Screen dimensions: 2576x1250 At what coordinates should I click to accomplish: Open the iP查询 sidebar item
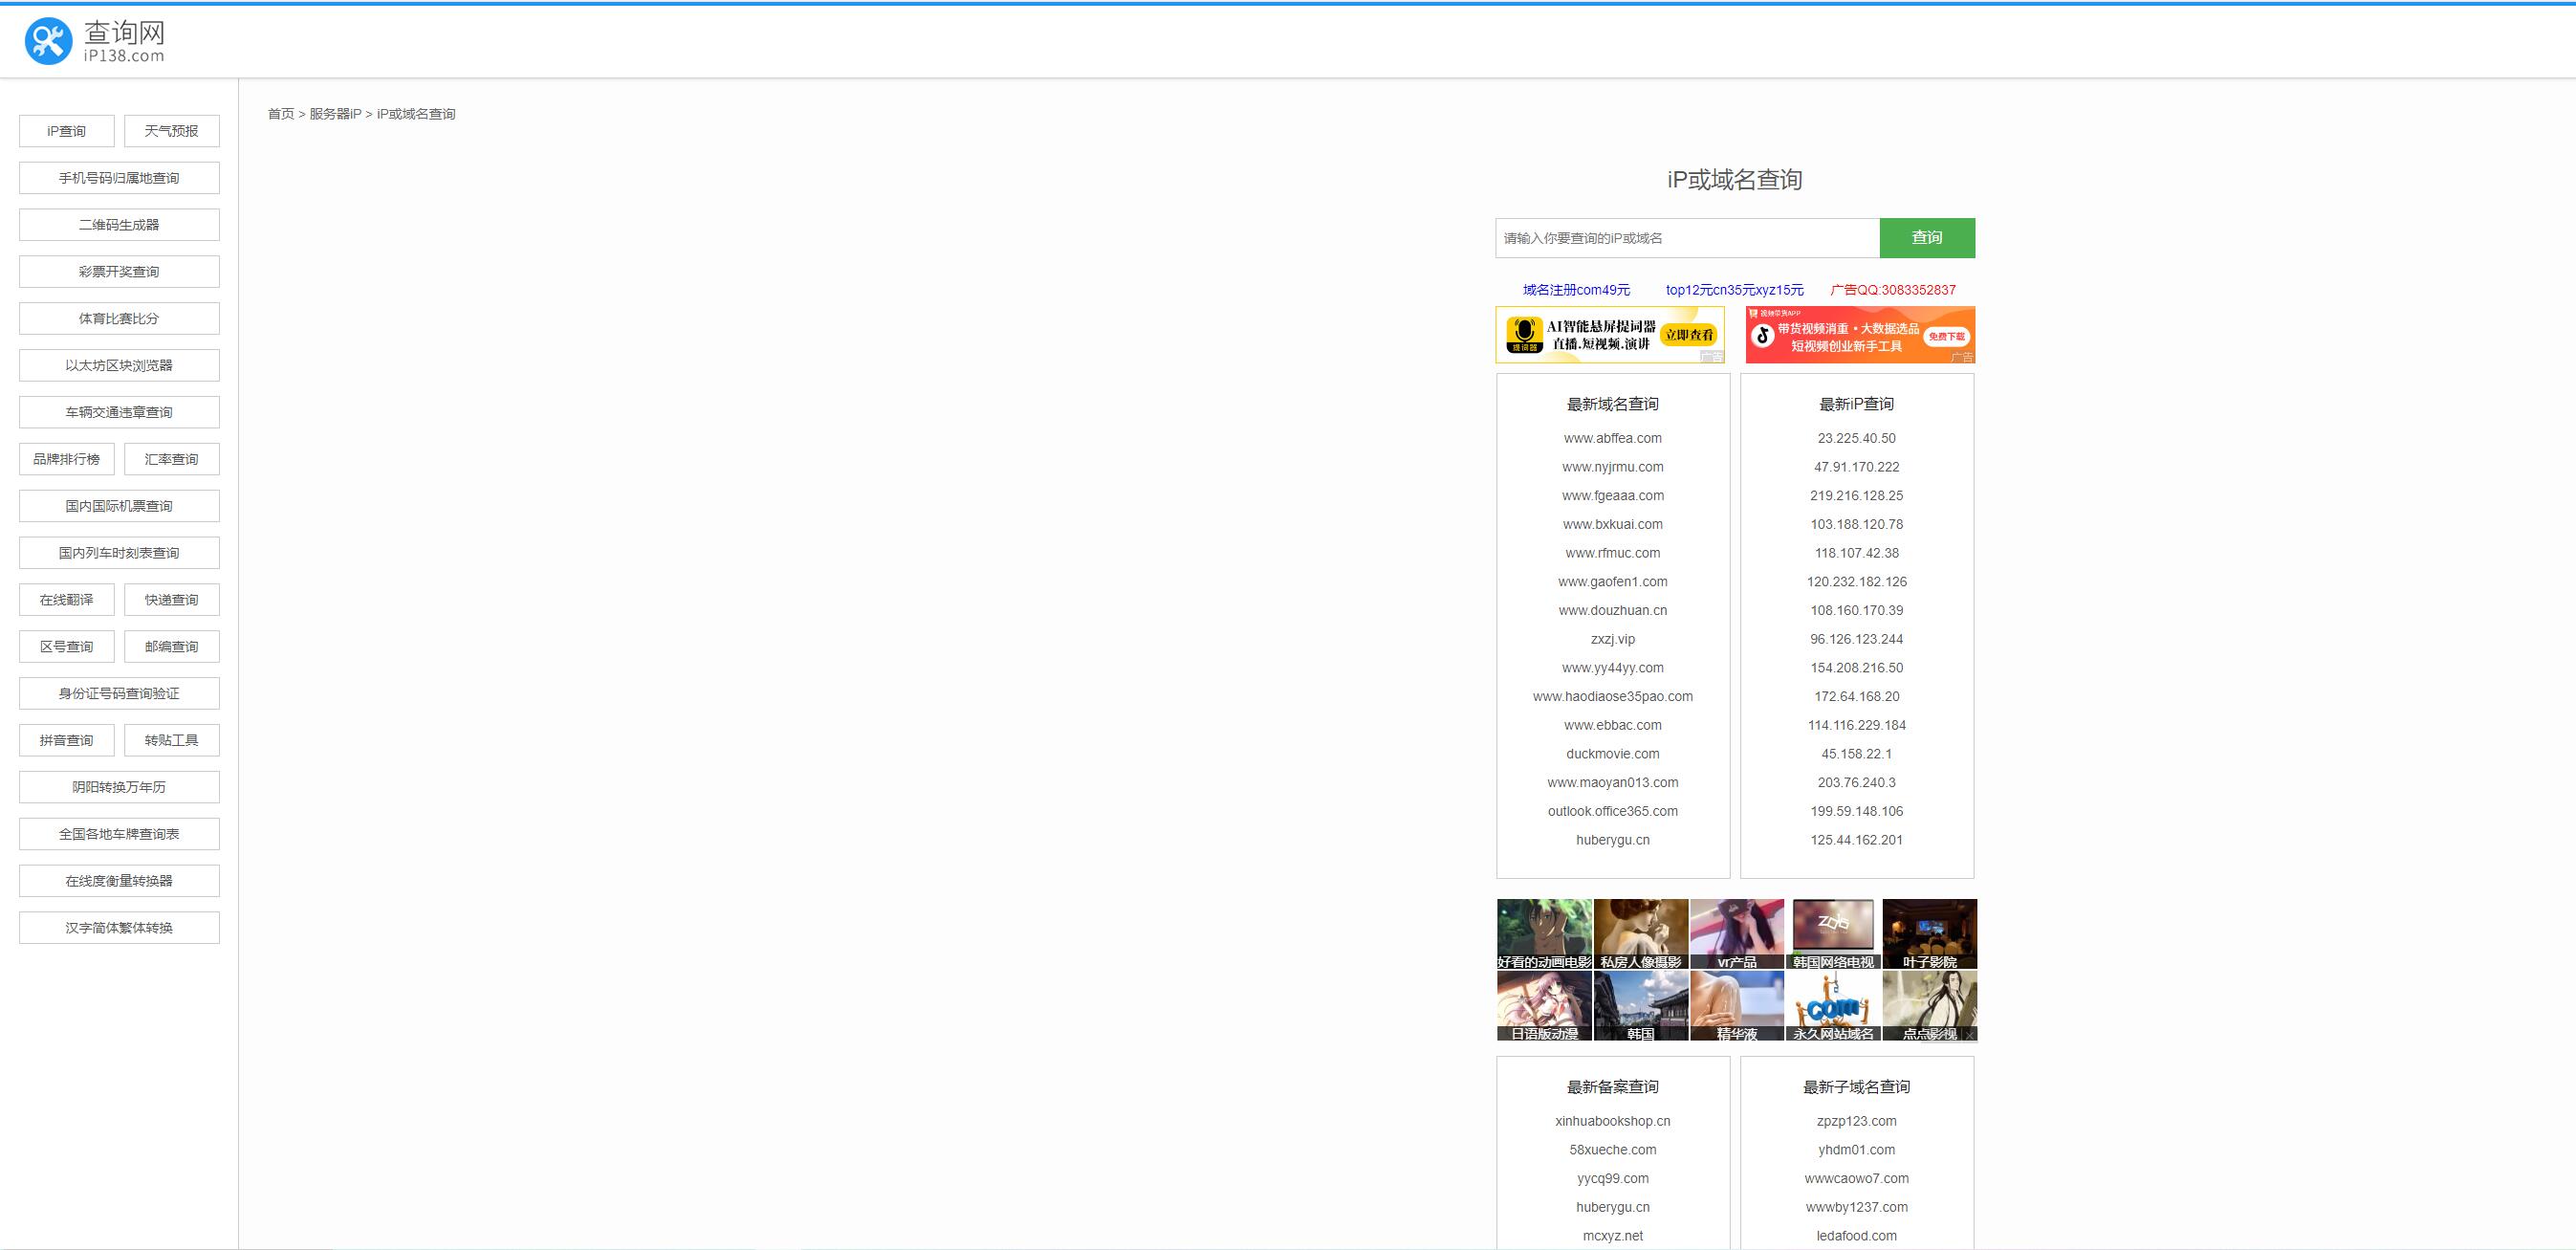tap(67, 131)
